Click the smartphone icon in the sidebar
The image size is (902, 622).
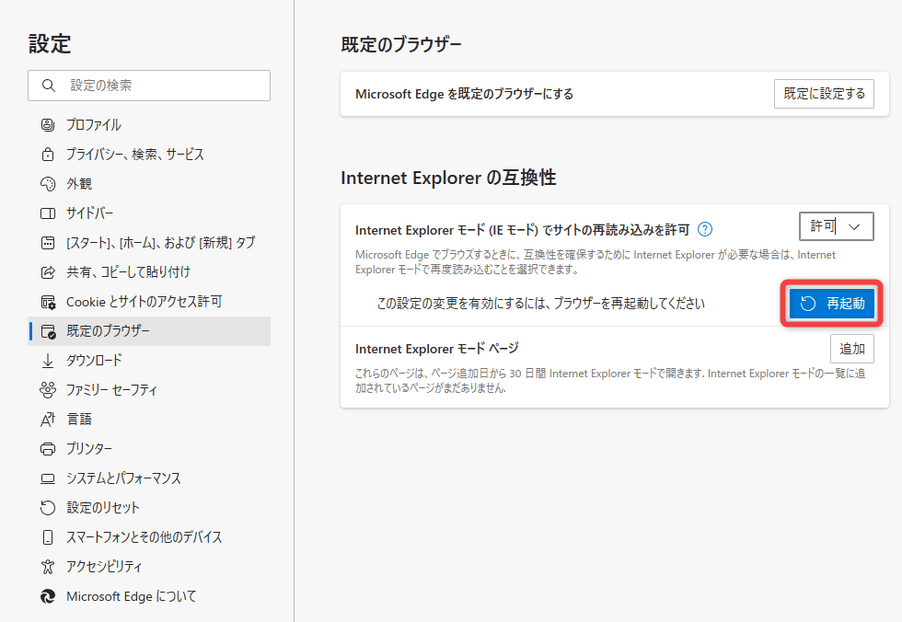pyautogui.click(x=48, y=537)
